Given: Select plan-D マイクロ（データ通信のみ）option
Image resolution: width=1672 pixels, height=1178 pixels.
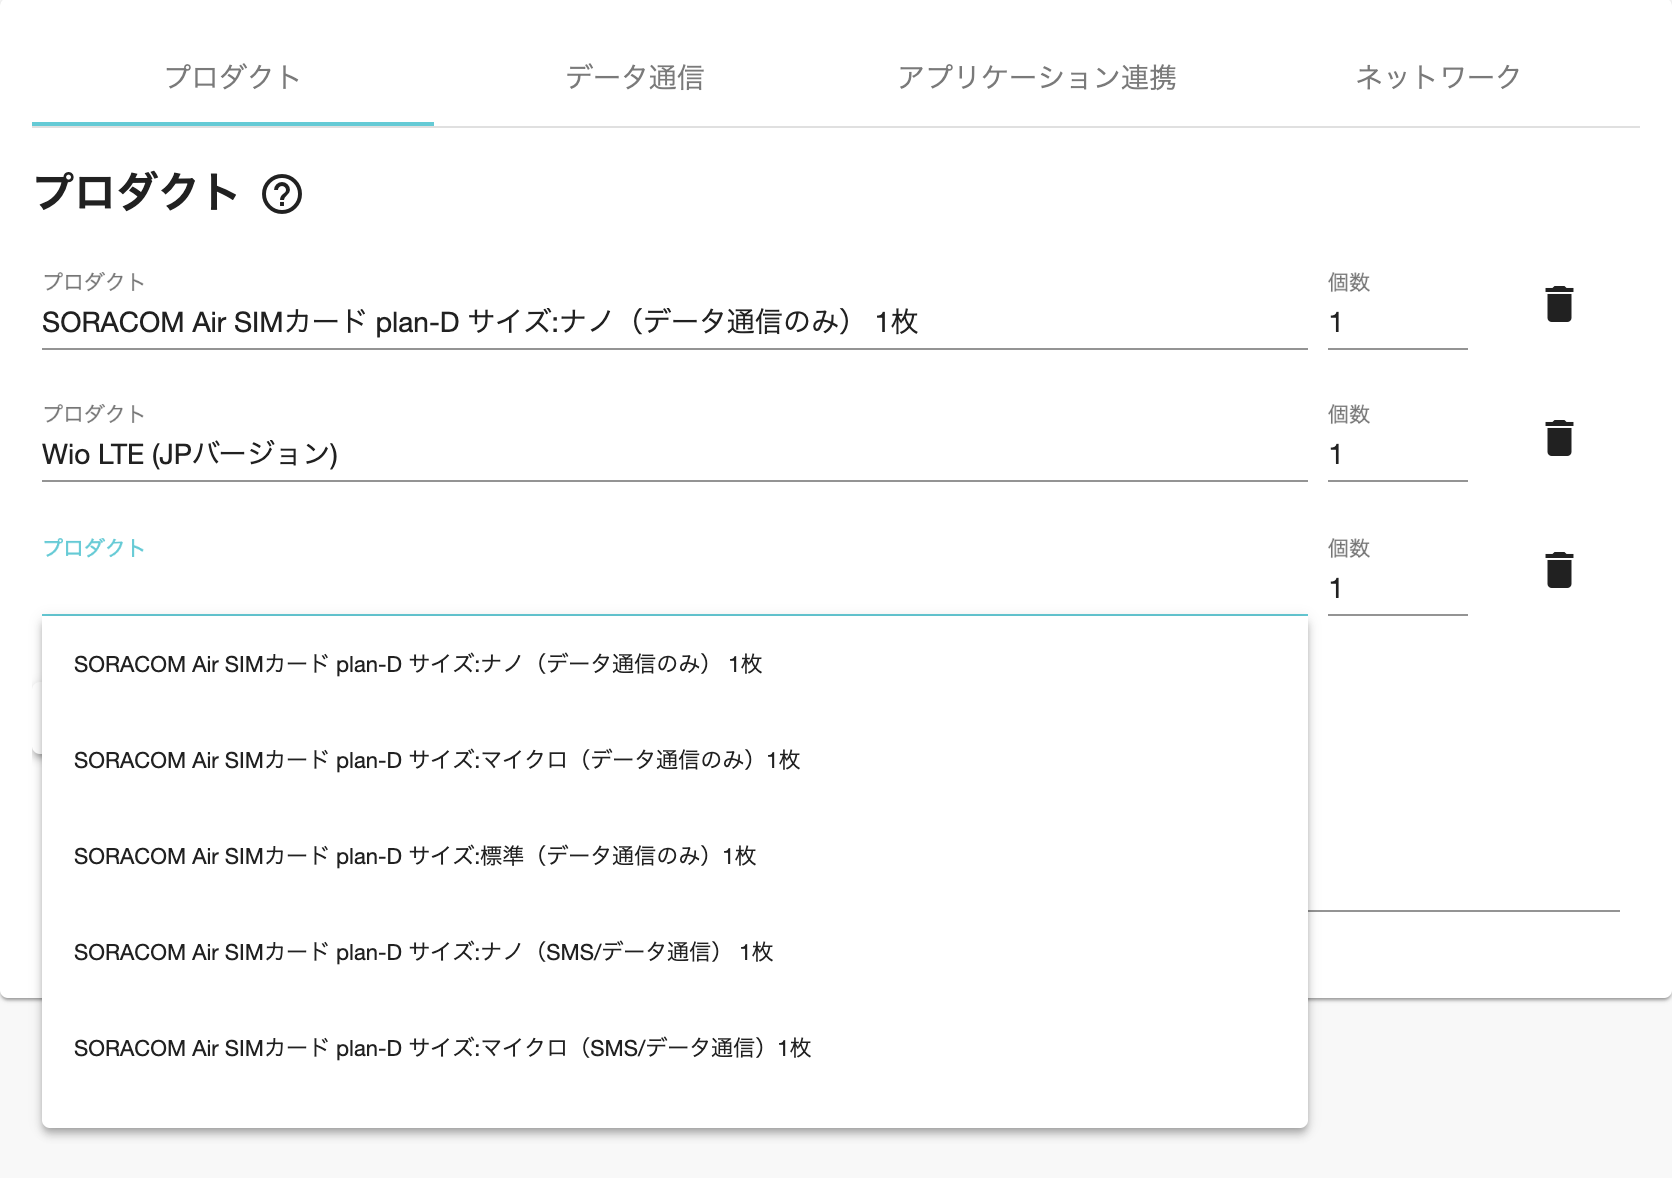Looking at the screenshot, I should [x=675, y=760].
